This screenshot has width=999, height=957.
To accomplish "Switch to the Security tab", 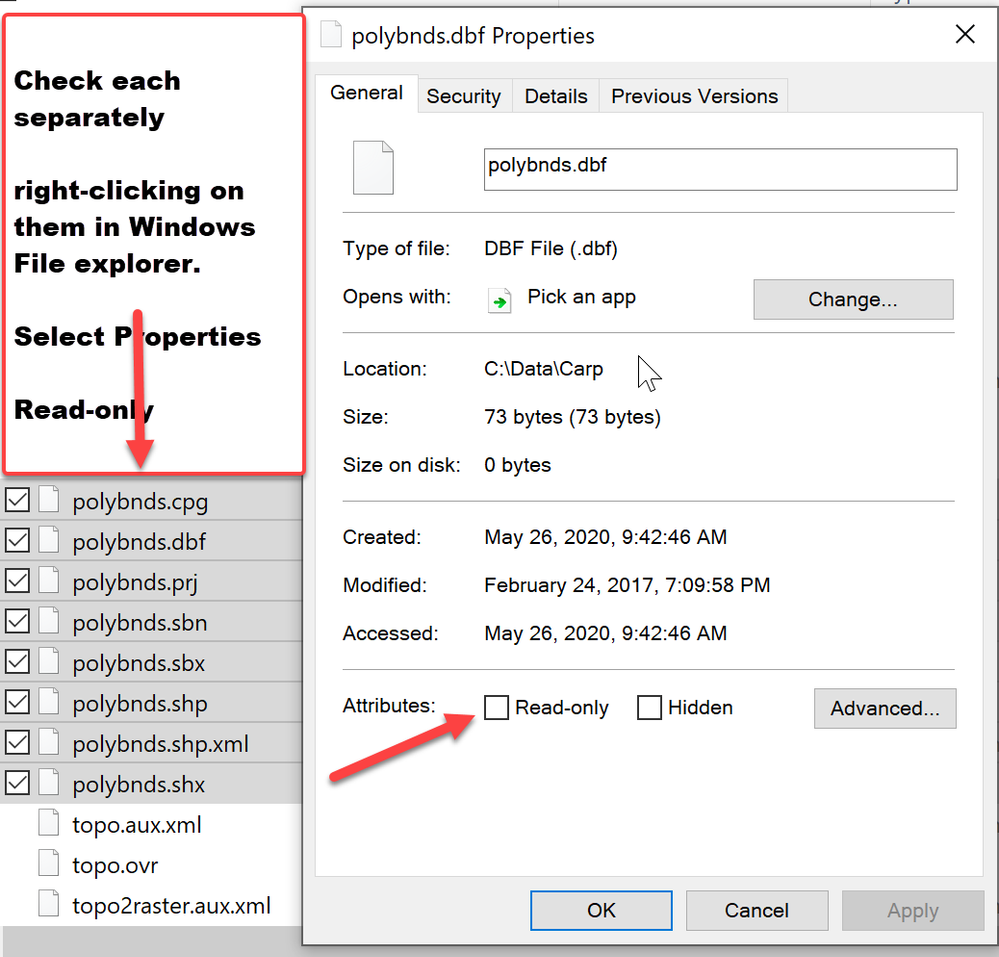I will (463, 96).
